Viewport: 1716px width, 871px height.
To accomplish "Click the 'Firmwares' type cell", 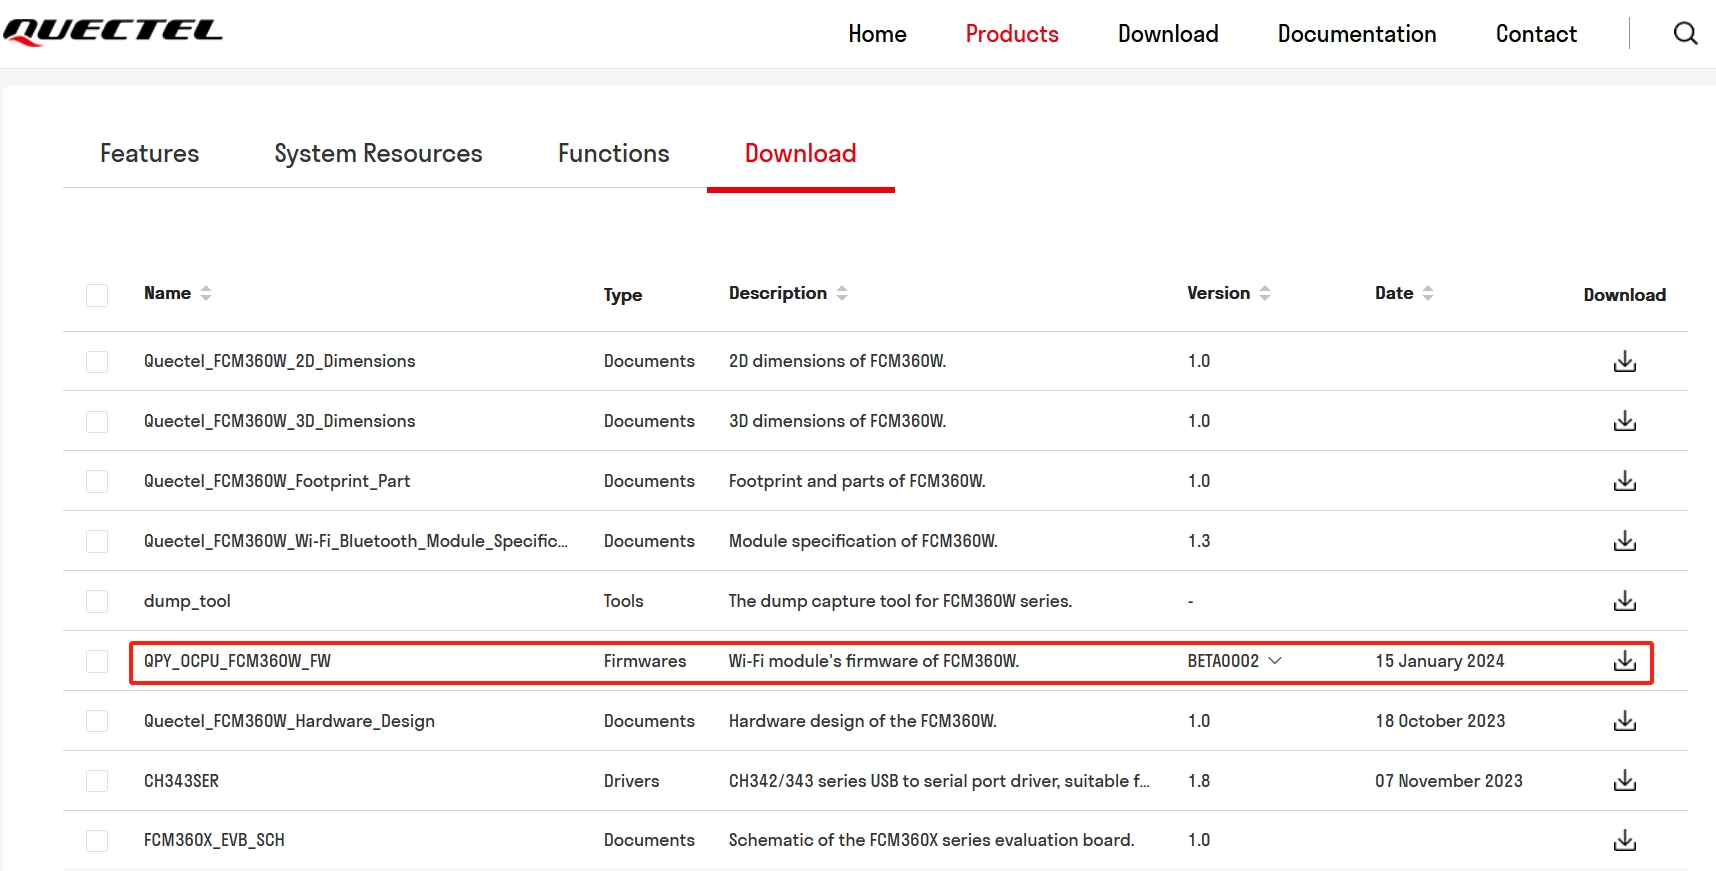I will tap(645, 661).
